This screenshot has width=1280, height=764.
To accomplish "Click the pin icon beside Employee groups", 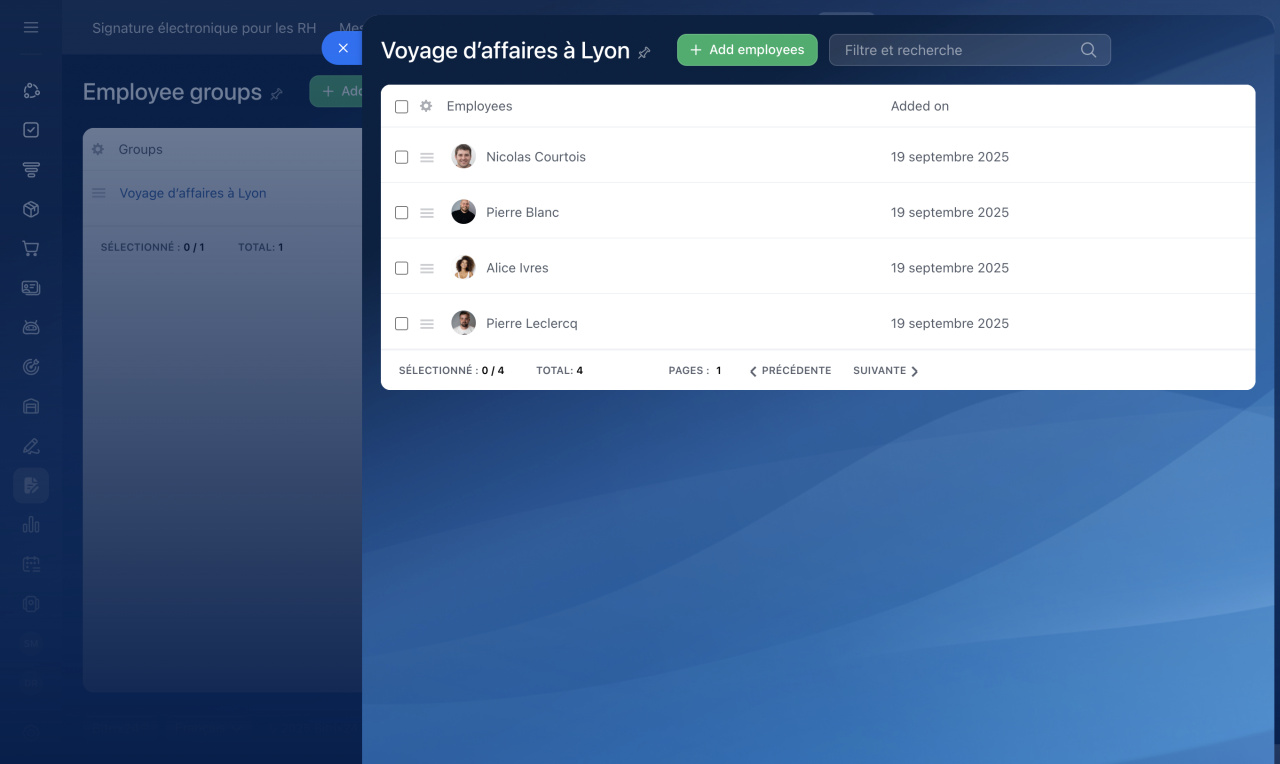I will (x=277, y=94).
